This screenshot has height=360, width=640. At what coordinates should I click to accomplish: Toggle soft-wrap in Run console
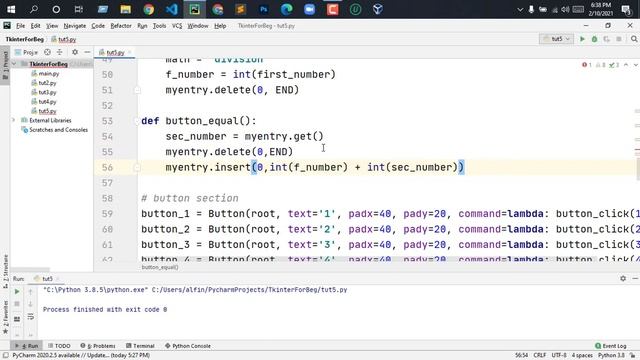coord(31,316)
